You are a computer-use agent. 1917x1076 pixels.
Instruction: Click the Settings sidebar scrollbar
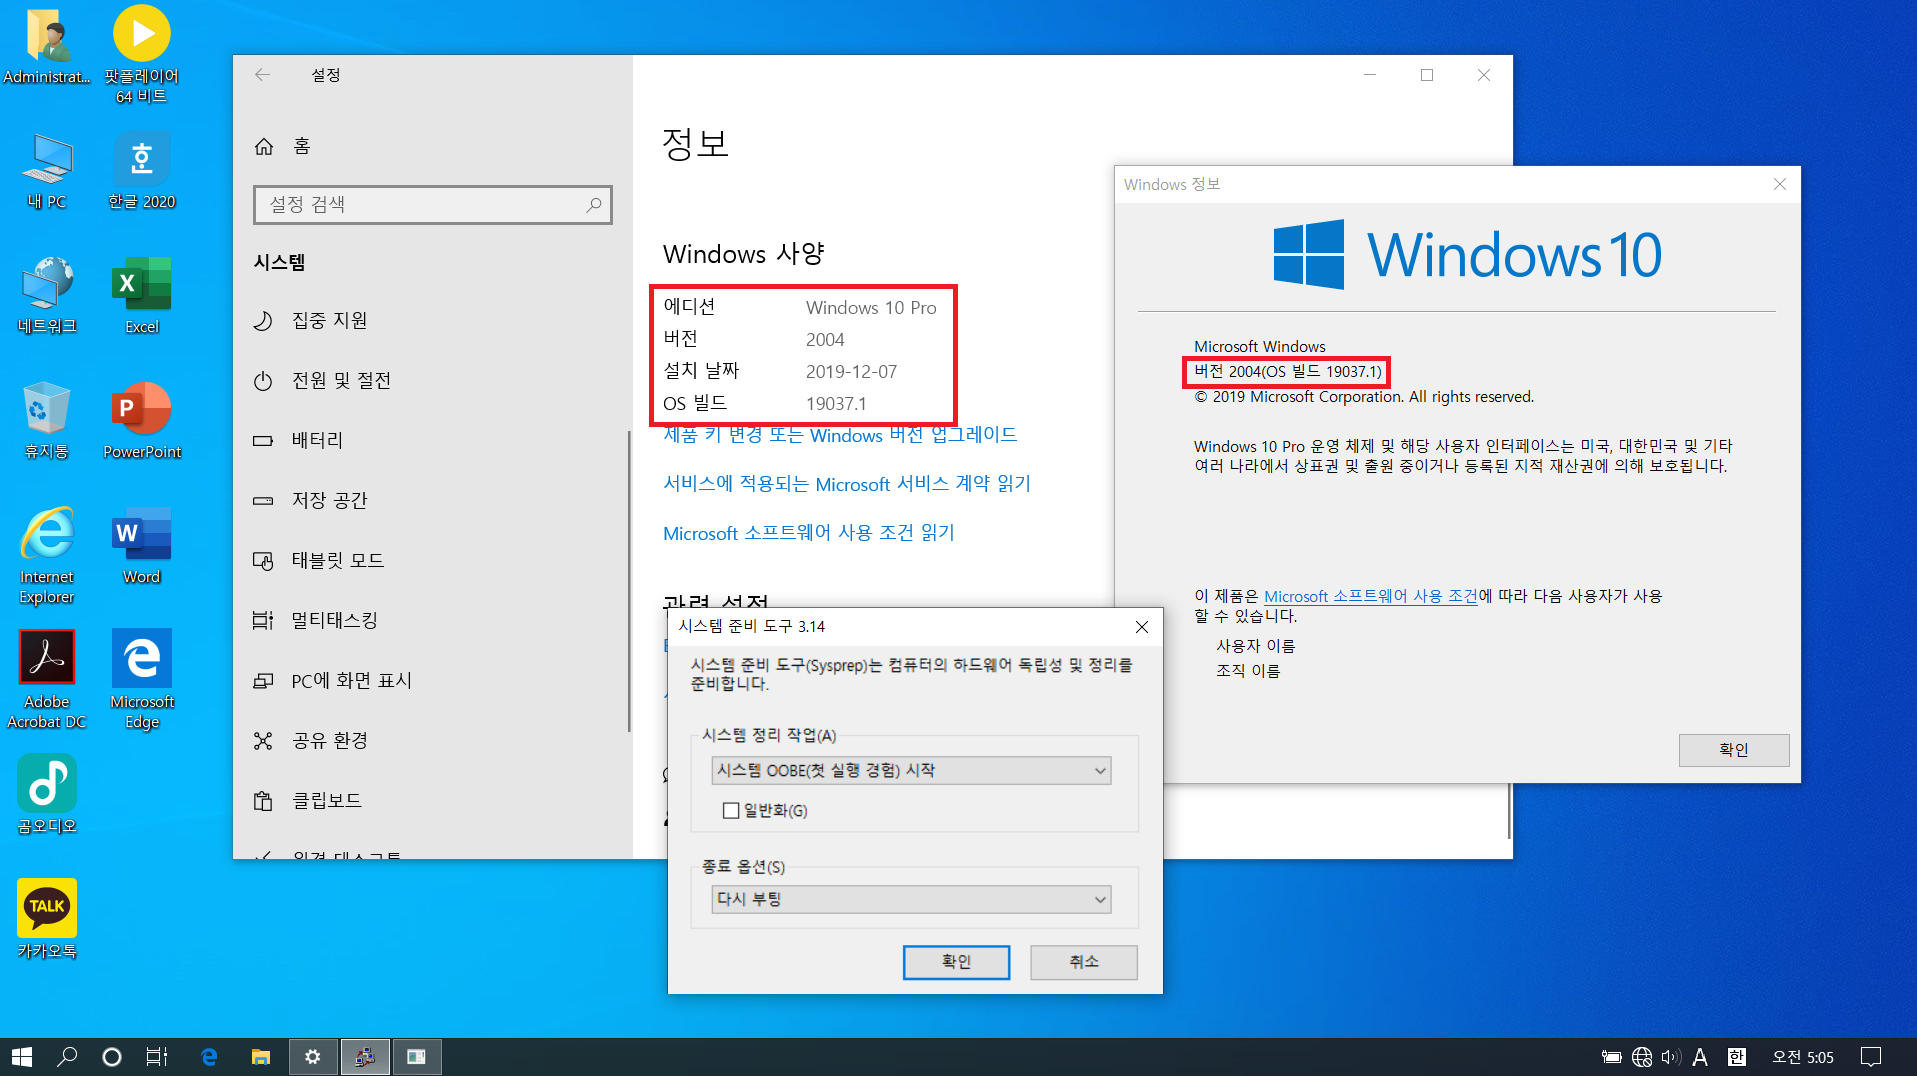[629, 580]
